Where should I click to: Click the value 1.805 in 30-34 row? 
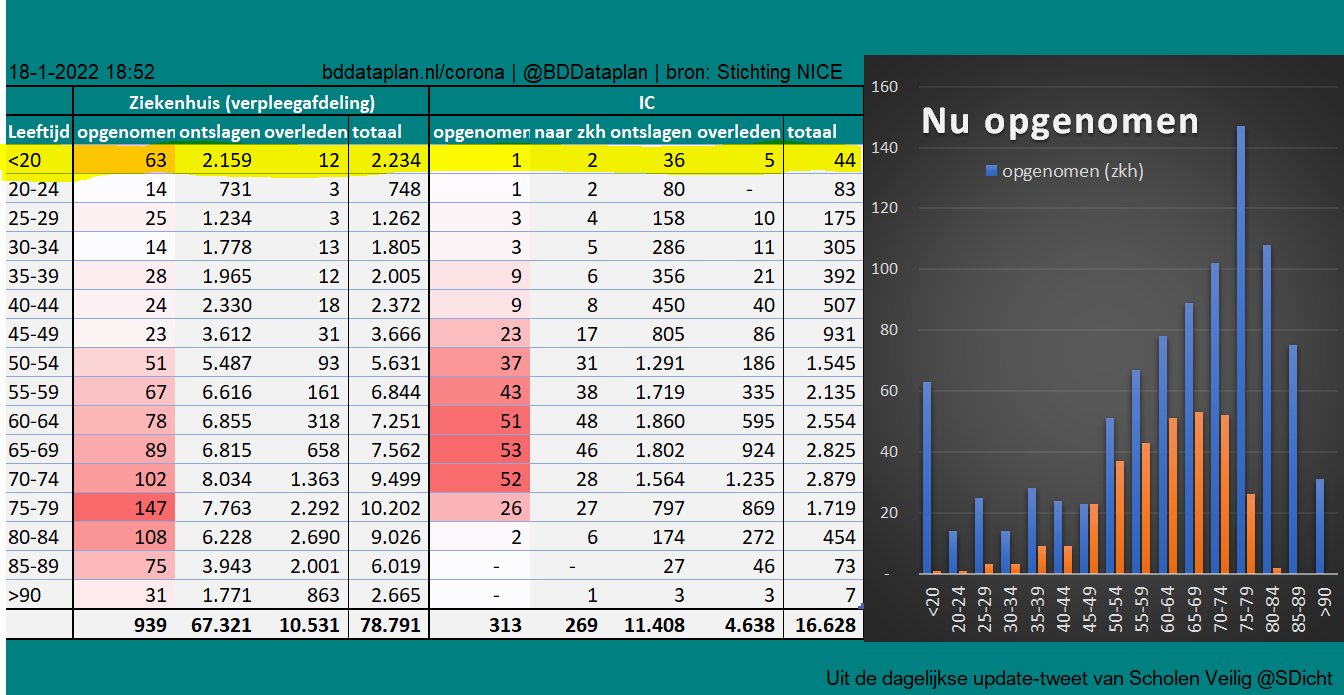coord(398,247)
